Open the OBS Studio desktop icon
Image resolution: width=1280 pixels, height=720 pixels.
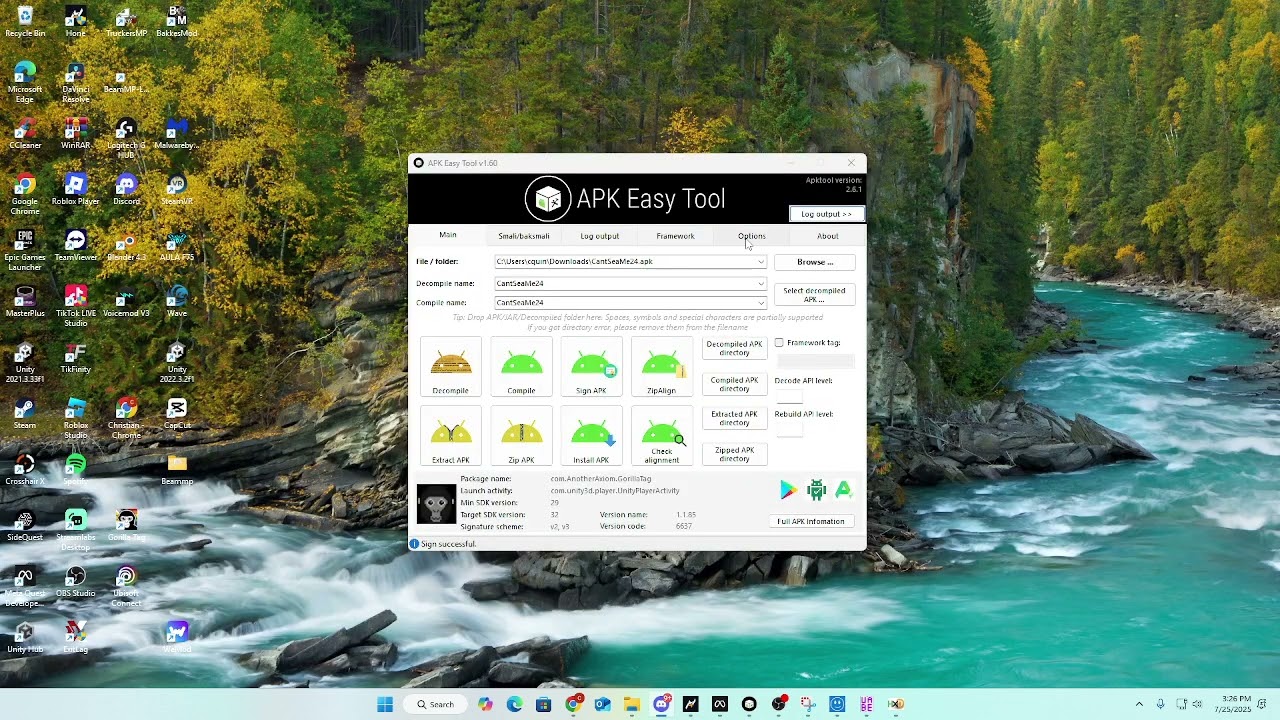76,581
